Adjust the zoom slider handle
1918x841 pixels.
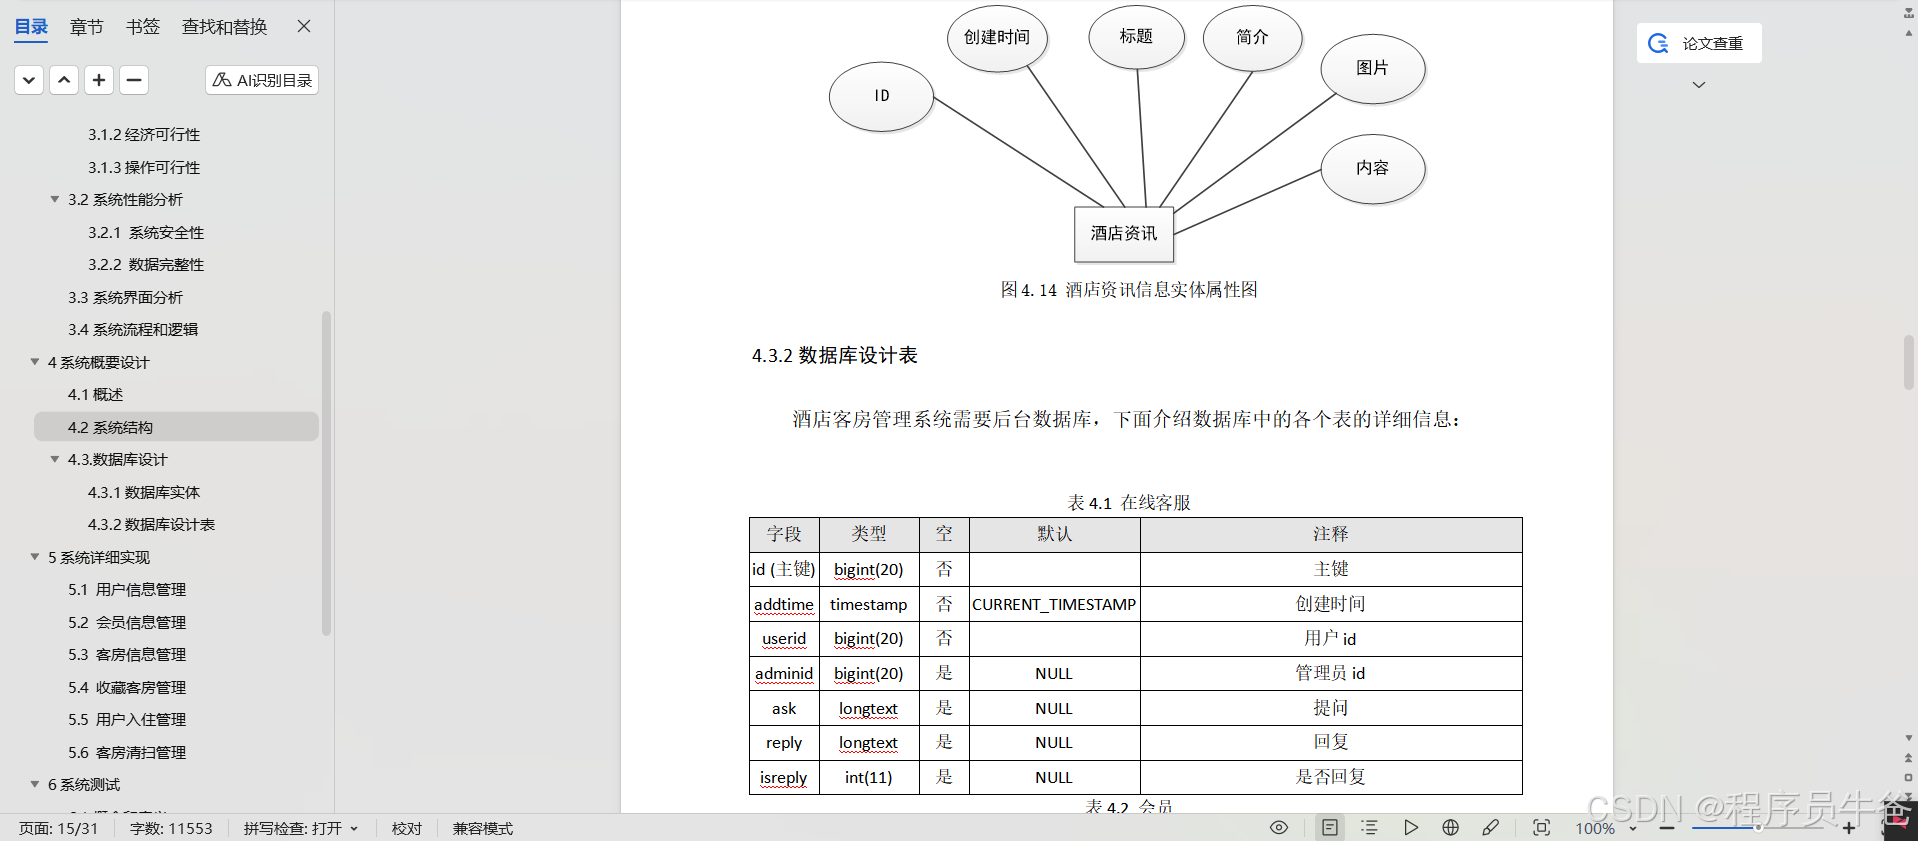click(x=1758, y=828)
